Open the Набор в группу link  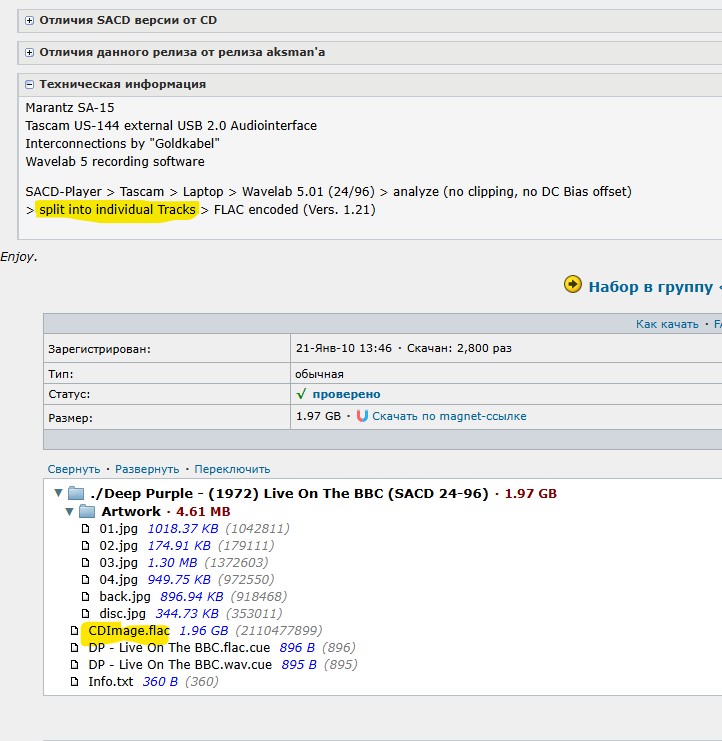[650, 286]
